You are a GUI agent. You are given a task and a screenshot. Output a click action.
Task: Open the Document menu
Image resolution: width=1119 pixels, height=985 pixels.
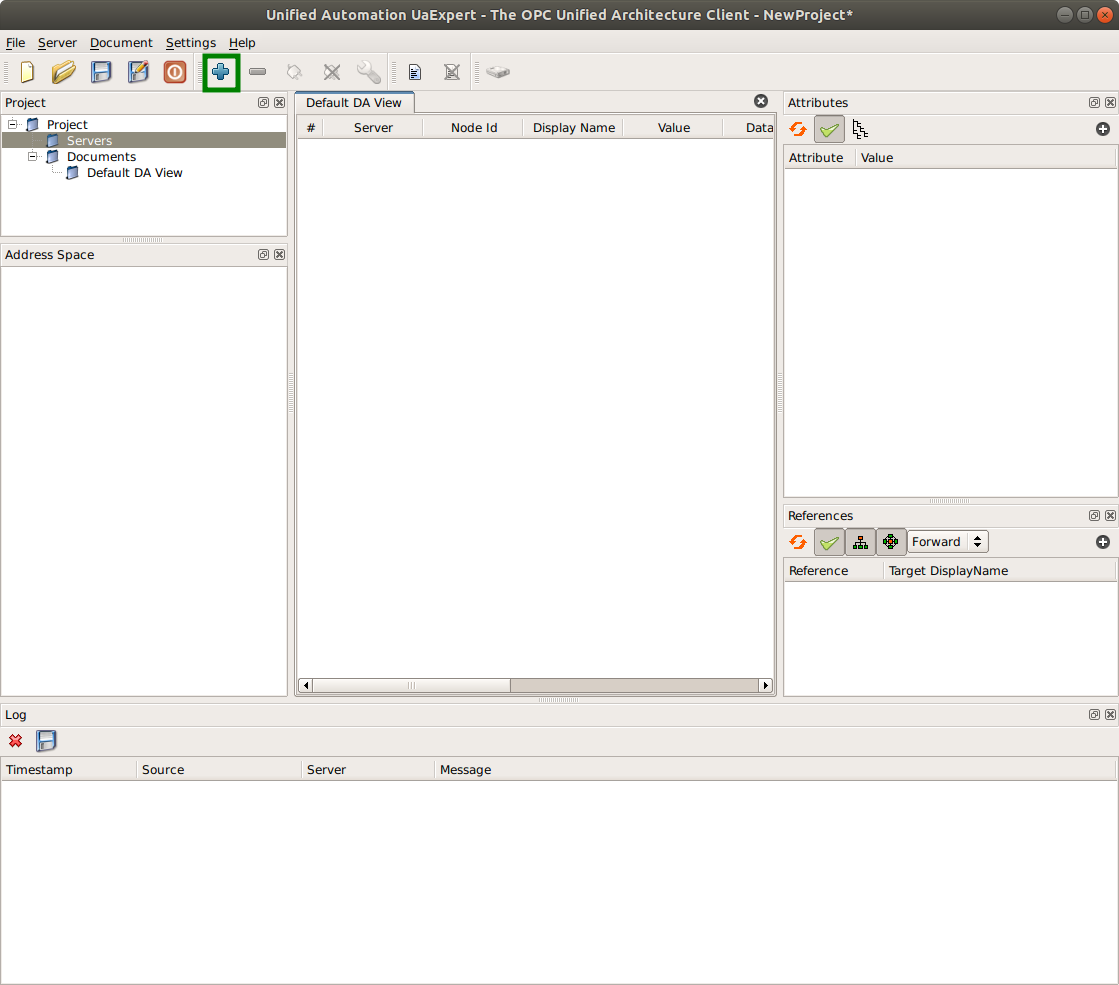pos(121,43)
